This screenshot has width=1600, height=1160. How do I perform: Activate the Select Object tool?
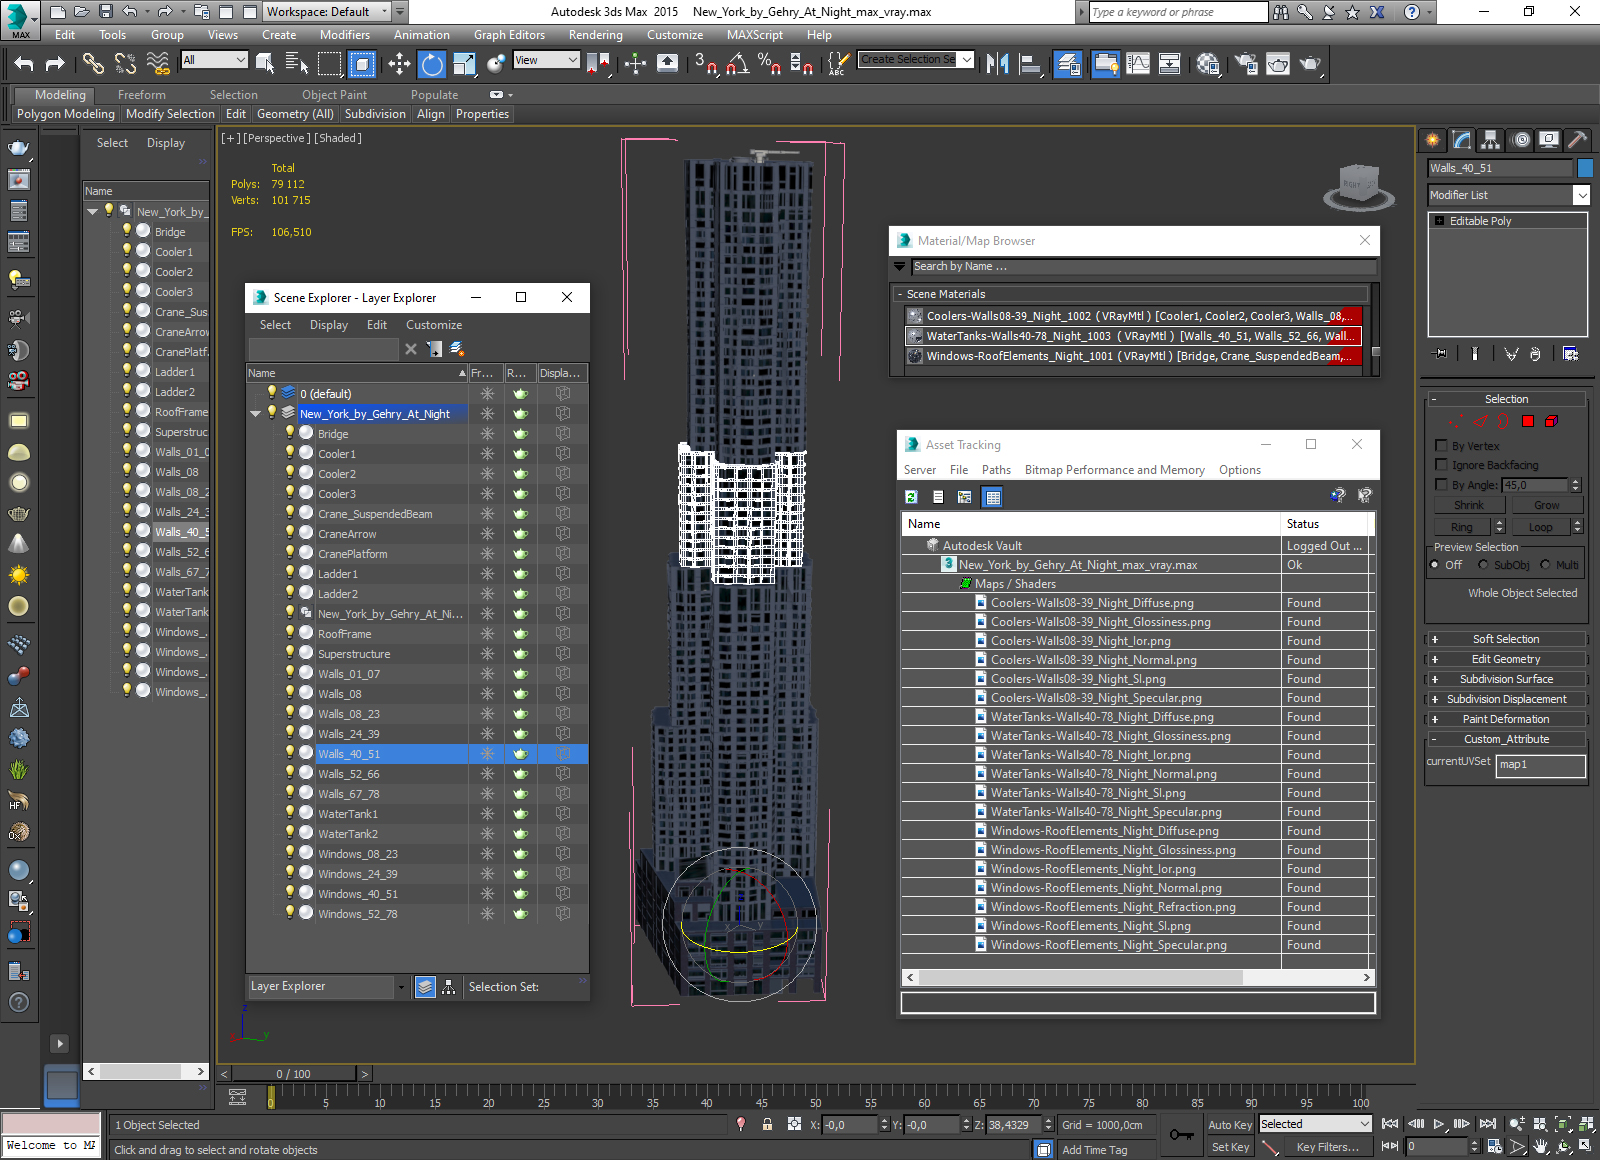(x=265, y=64)
